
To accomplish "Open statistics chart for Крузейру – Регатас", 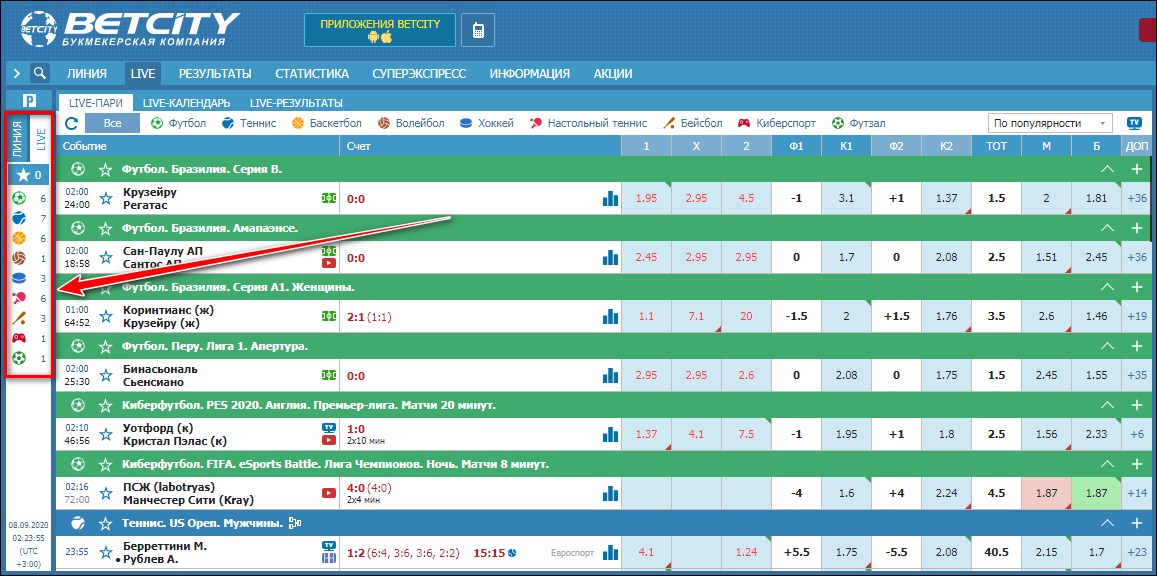I will coord(609,198).
